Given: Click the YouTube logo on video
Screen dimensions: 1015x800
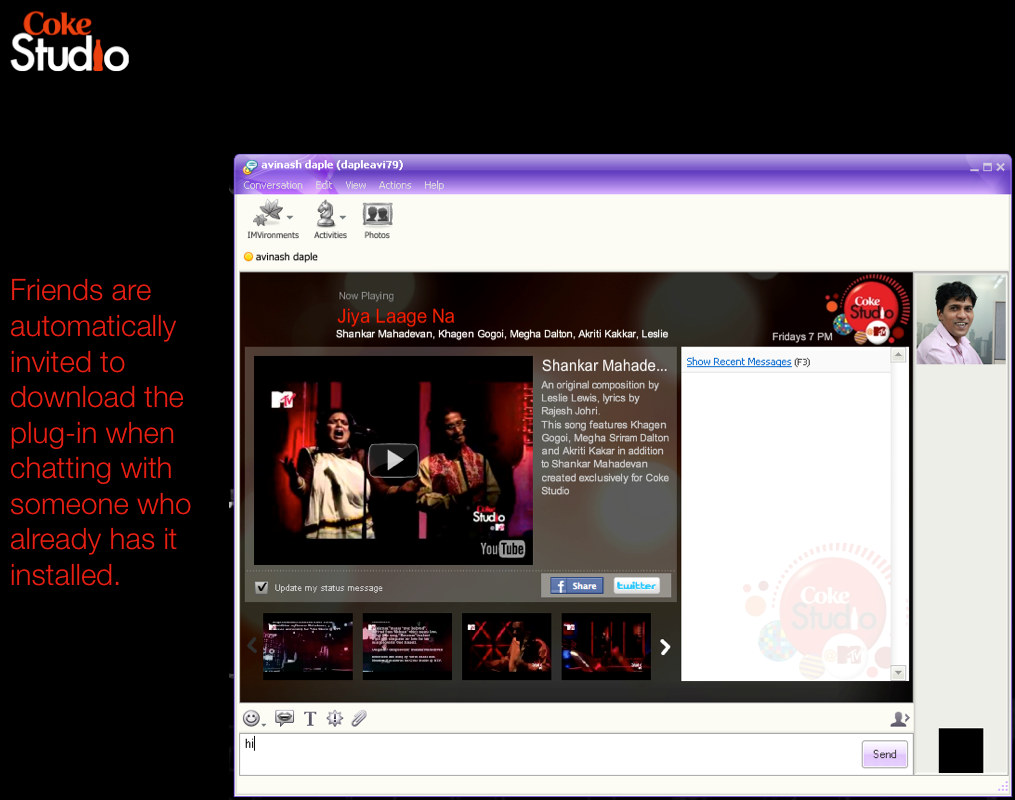Looking at the screenshot, I should click(x=502, y=549).
